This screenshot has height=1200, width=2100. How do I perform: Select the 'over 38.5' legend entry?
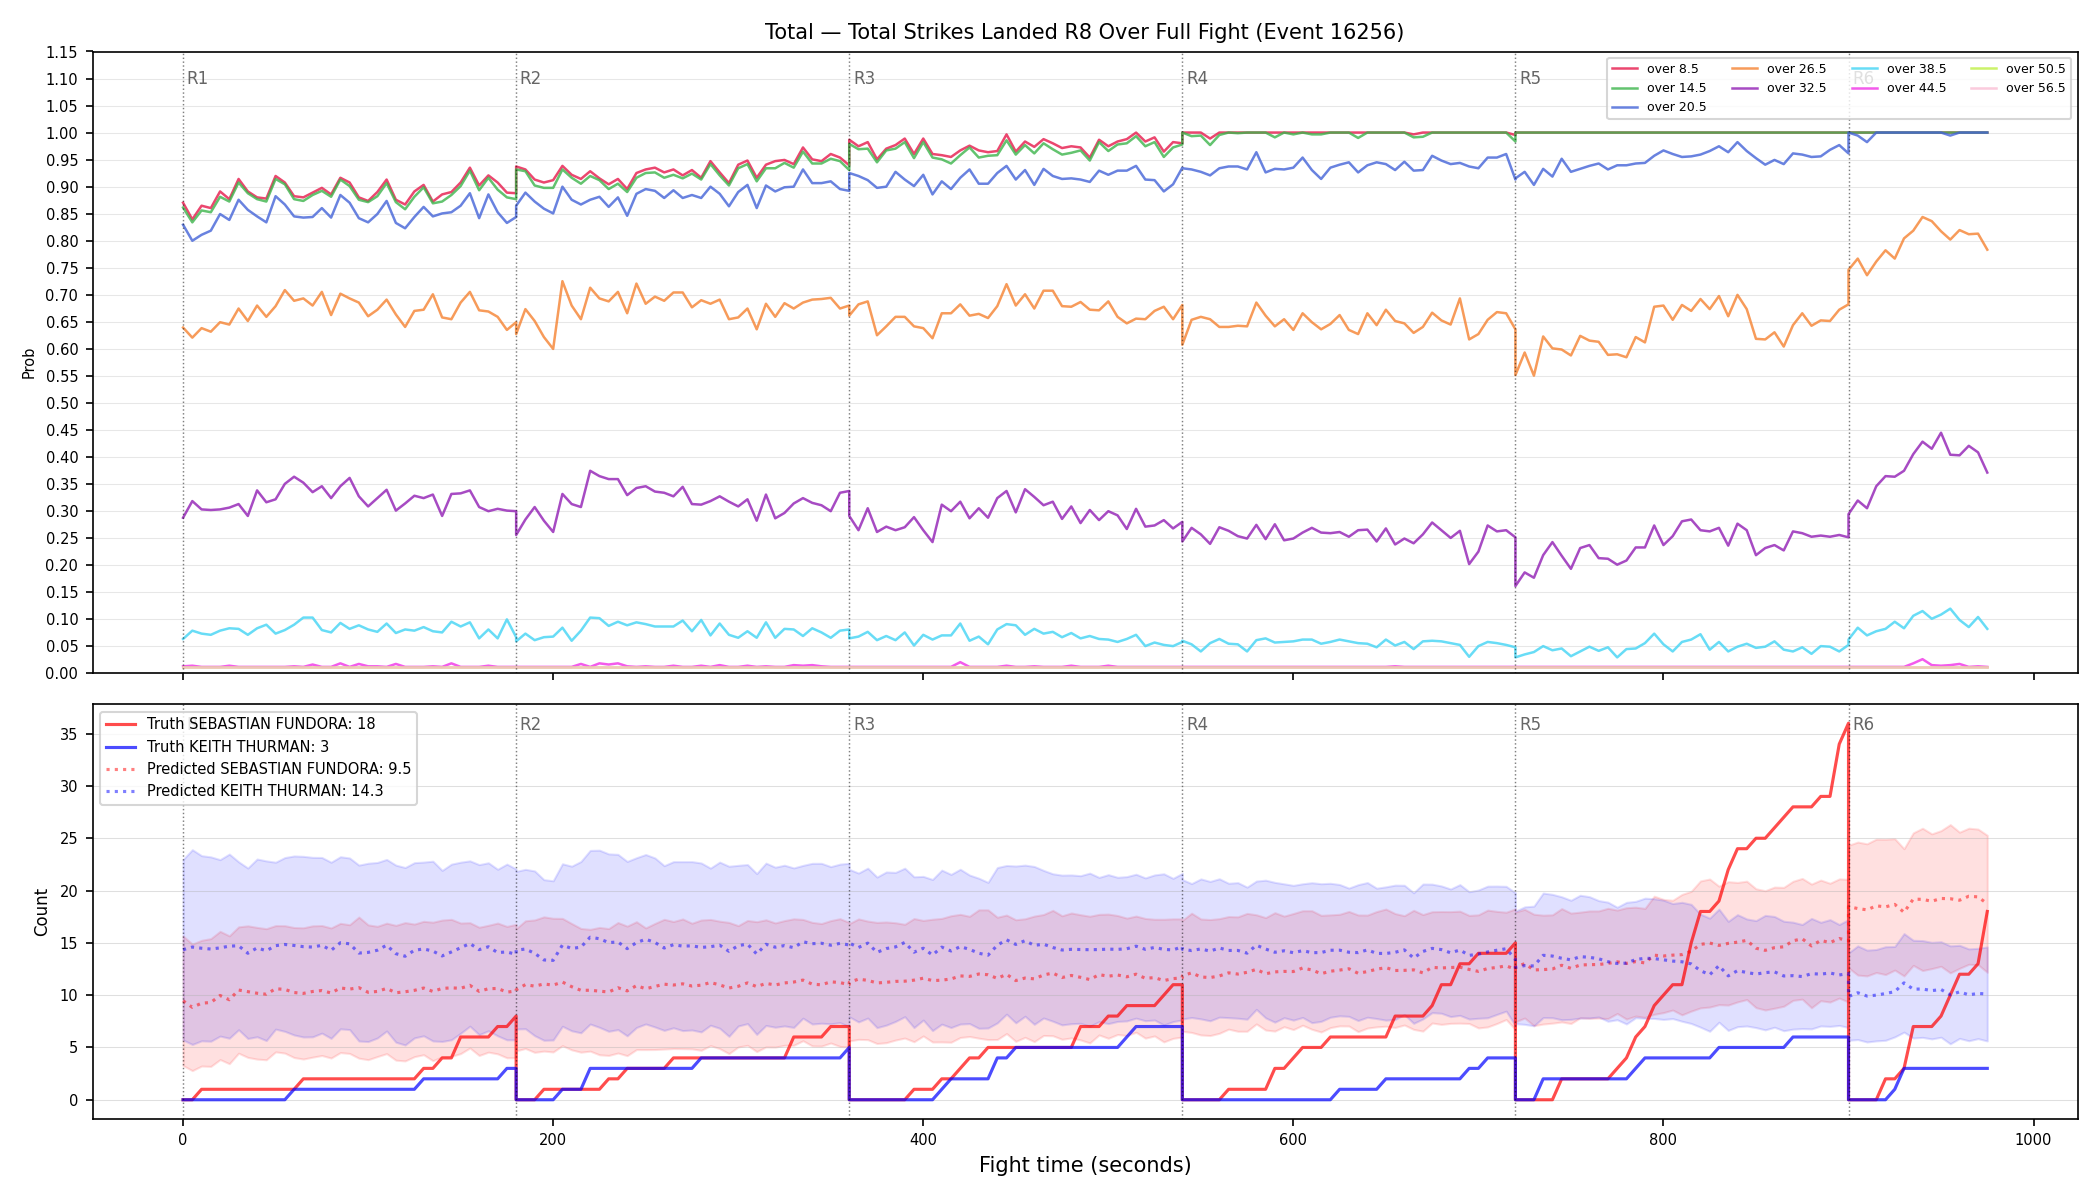1899,69
